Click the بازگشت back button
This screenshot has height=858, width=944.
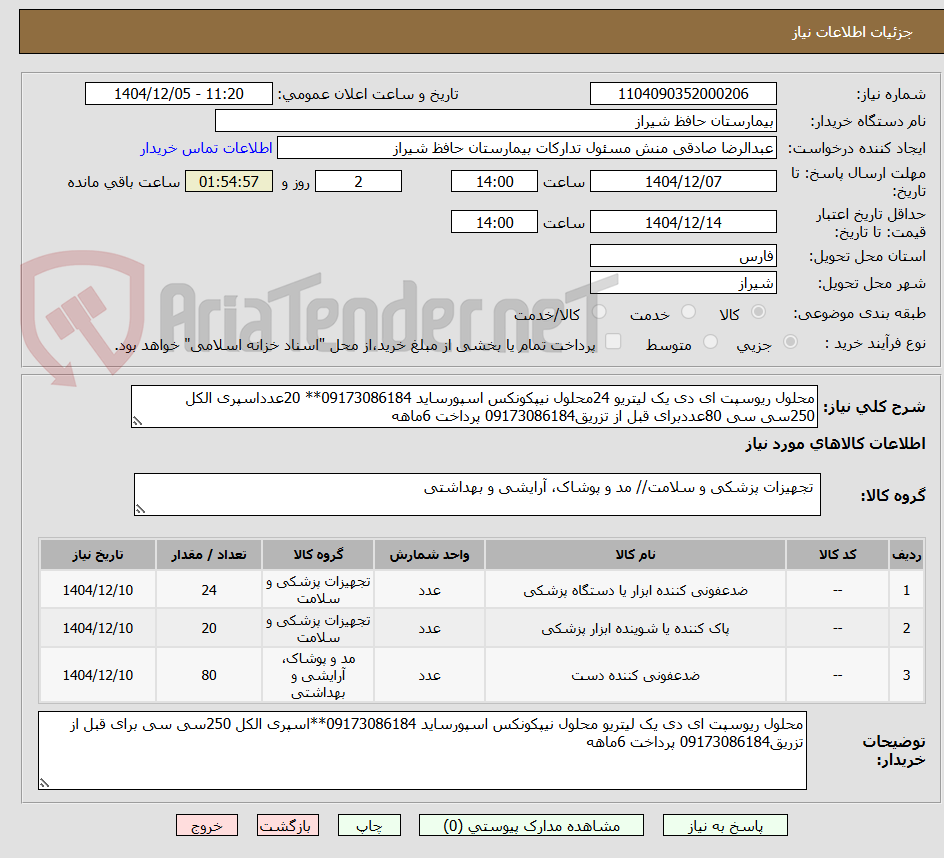tap(288, 825)
